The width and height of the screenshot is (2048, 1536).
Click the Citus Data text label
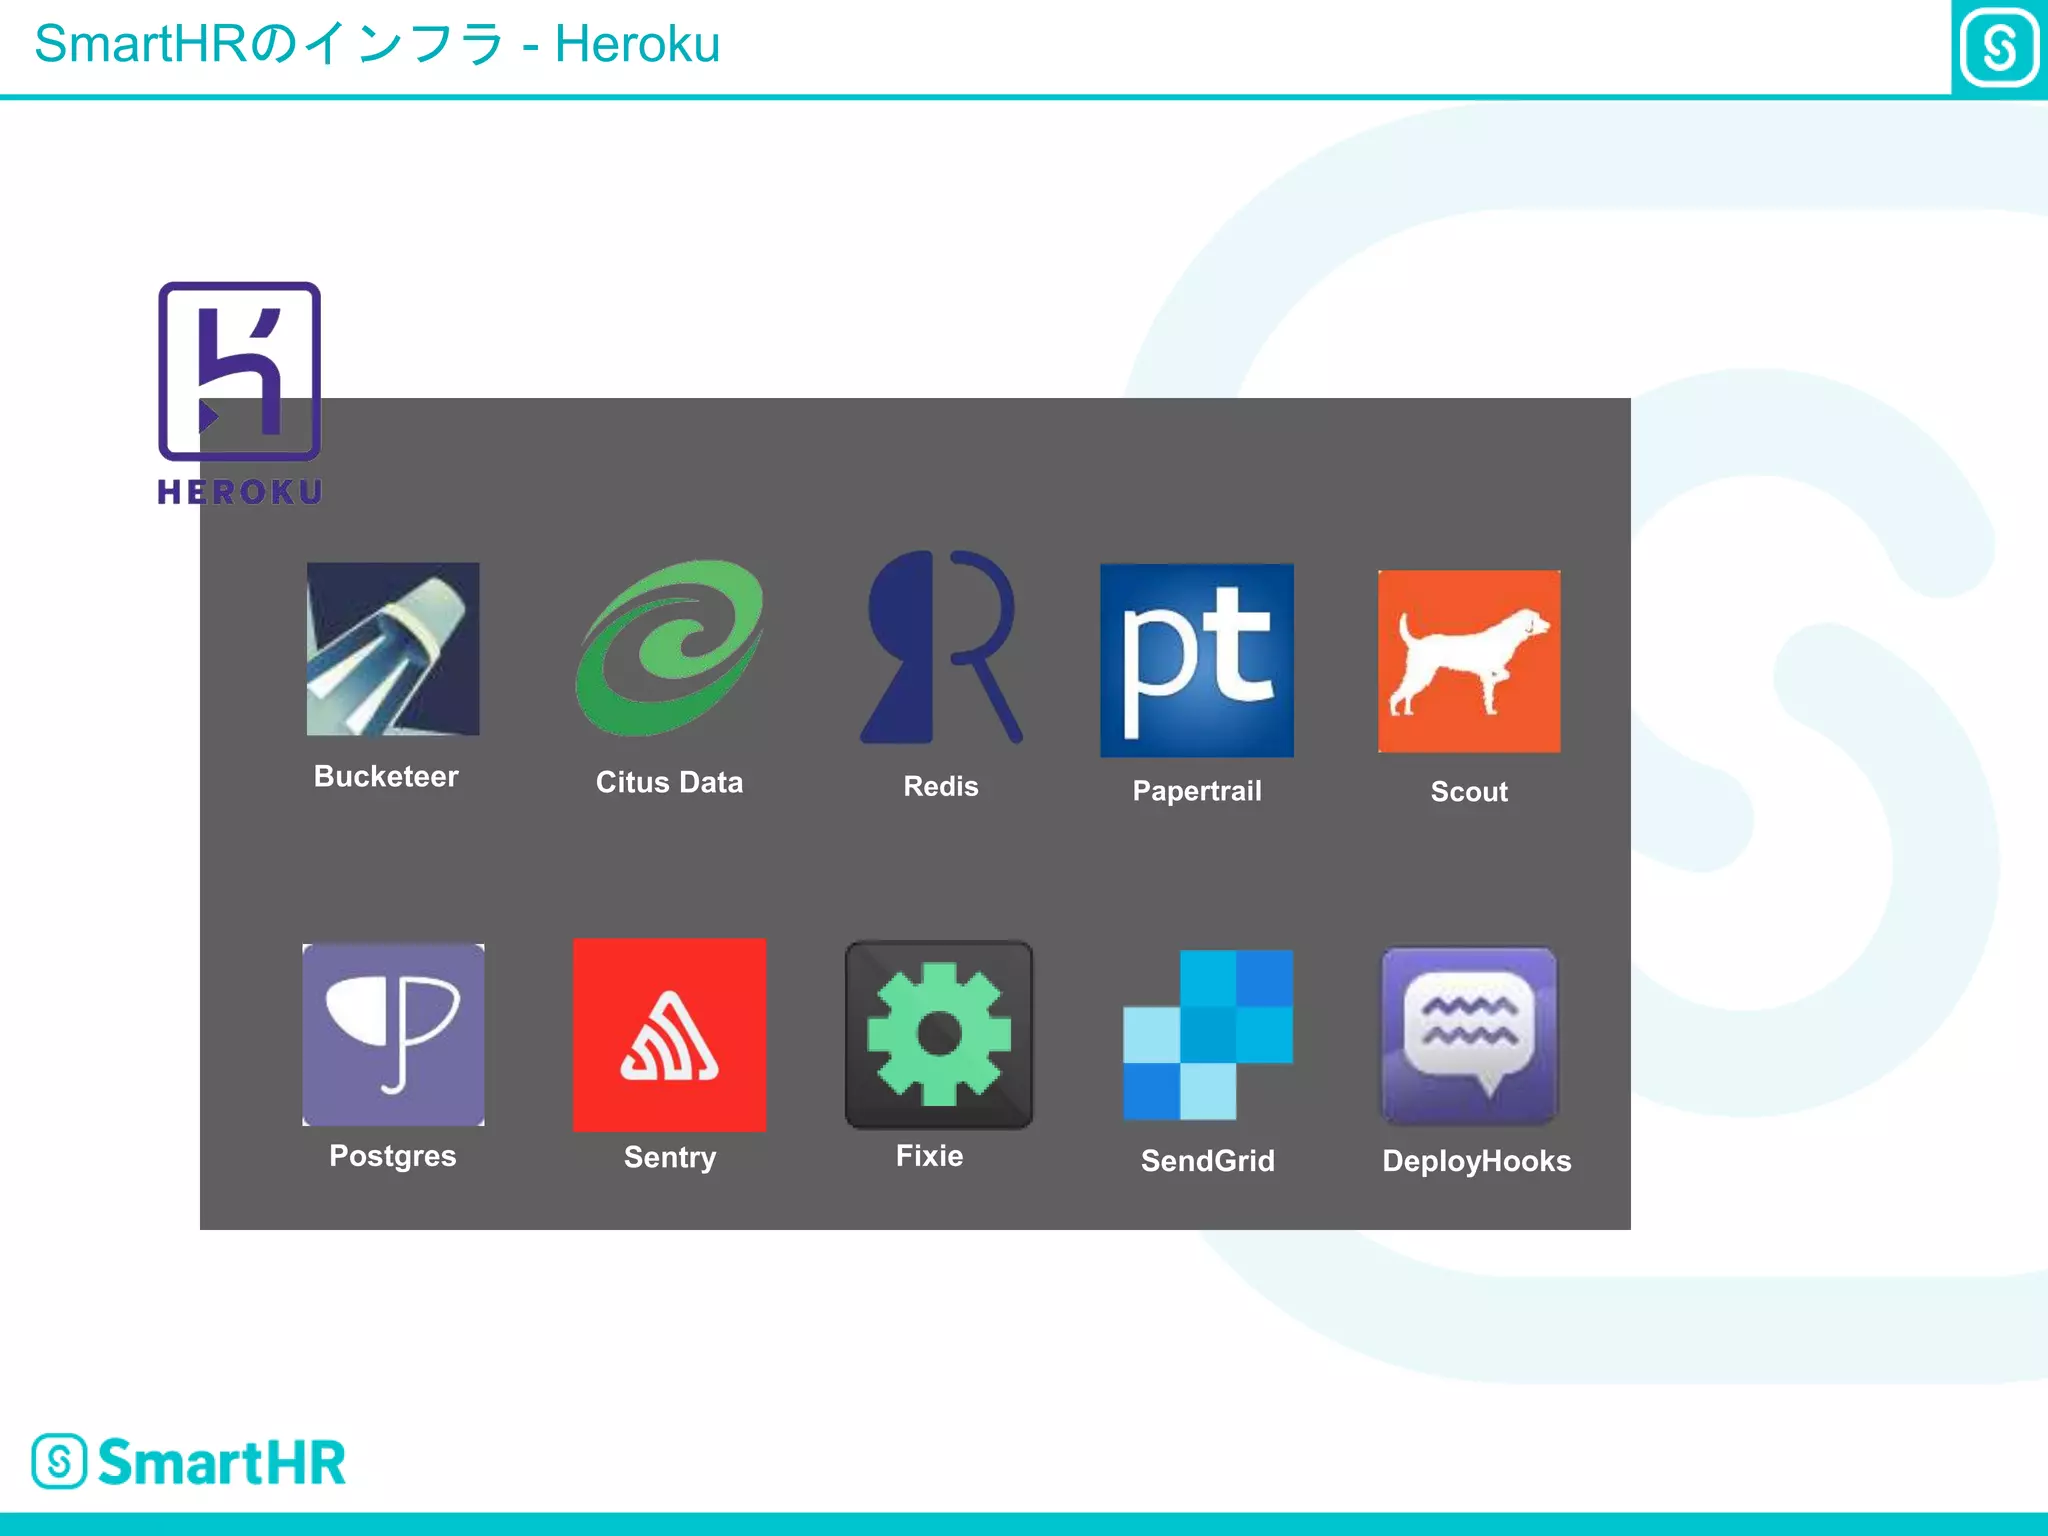tap(669, 782)
